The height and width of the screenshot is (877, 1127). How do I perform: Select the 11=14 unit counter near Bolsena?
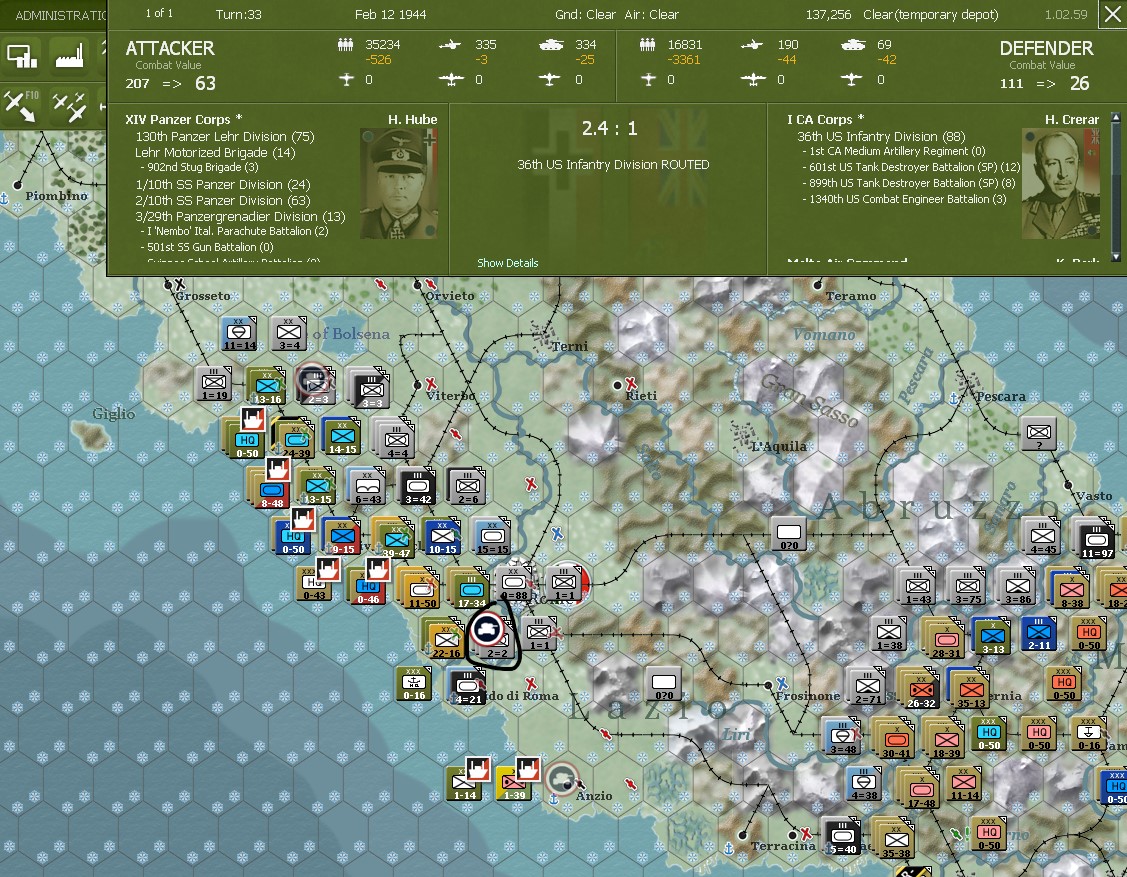coord(239,334)
